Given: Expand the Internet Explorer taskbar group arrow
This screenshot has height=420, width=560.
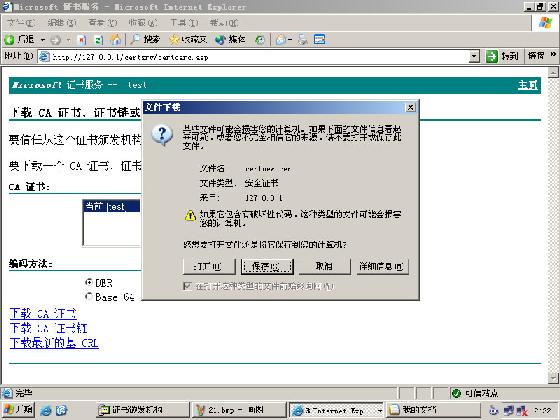Looking at the screenshot, I should pyautogui.click(x=380, y=410).
